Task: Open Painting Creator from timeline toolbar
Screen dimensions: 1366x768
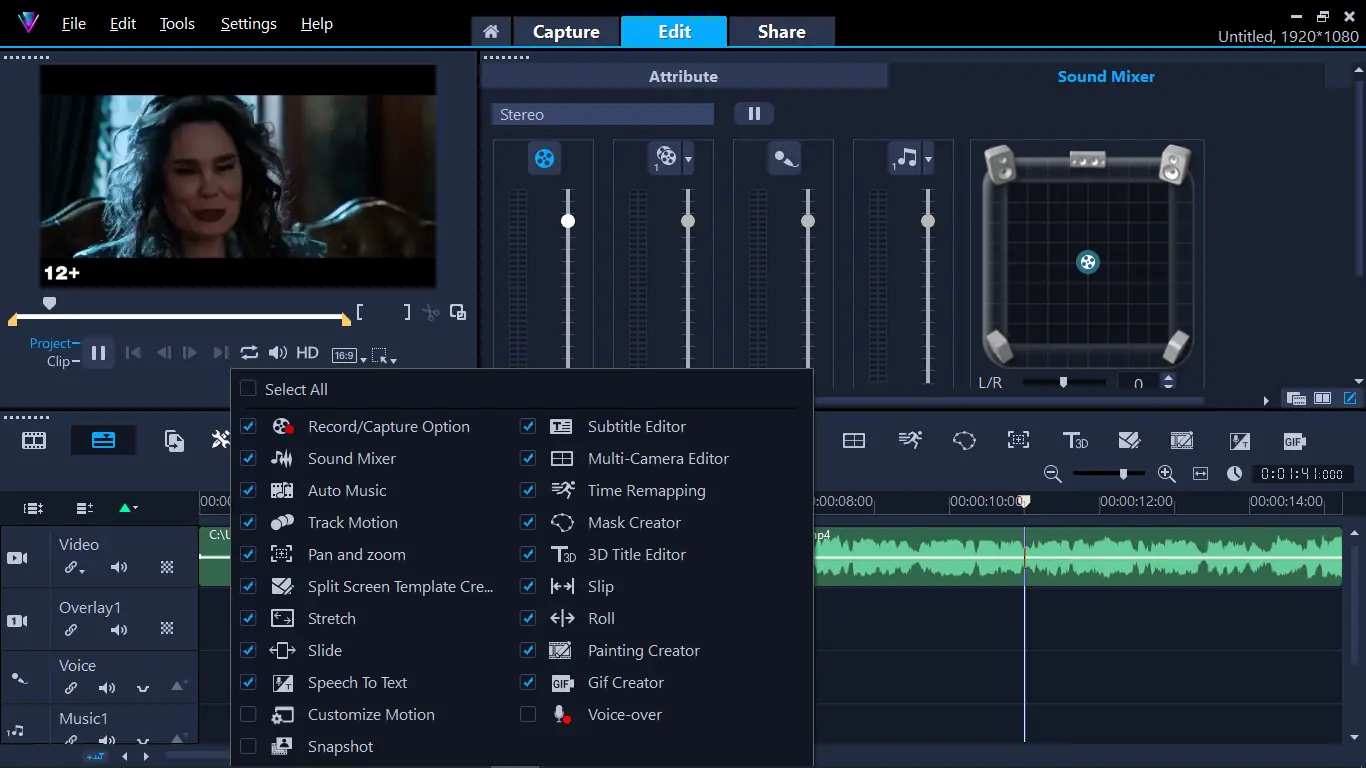Action: (1182, 440)
